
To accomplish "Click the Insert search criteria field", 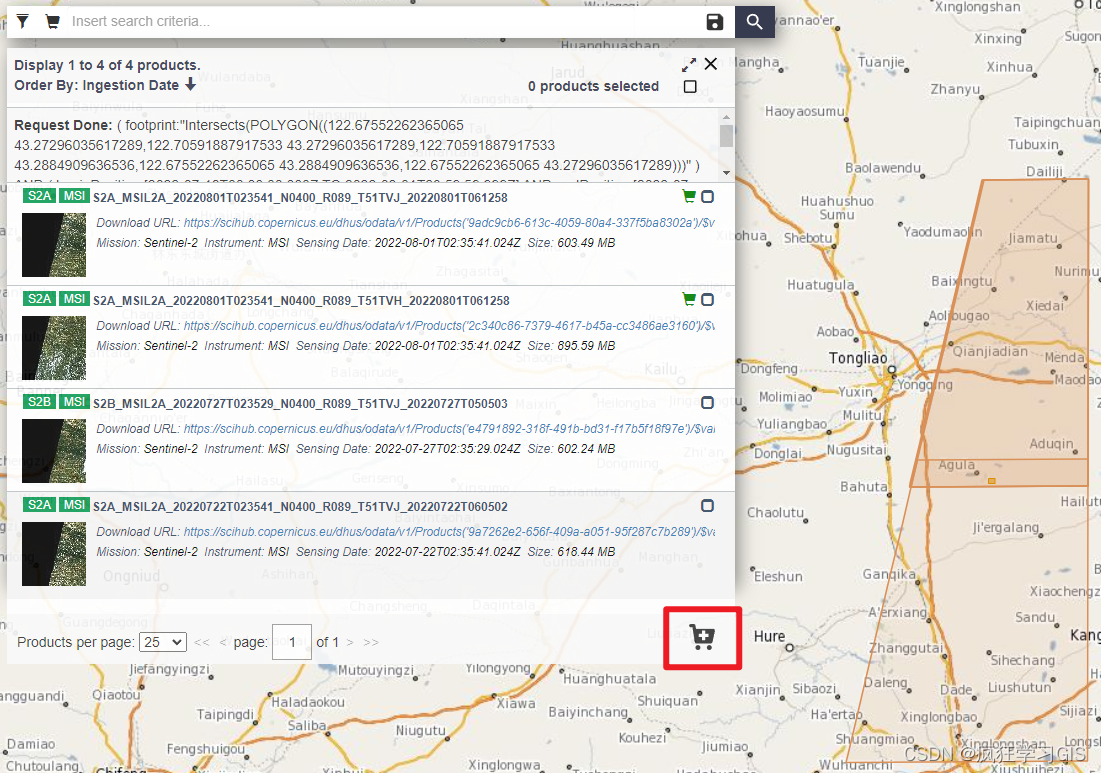I will 383,22.
